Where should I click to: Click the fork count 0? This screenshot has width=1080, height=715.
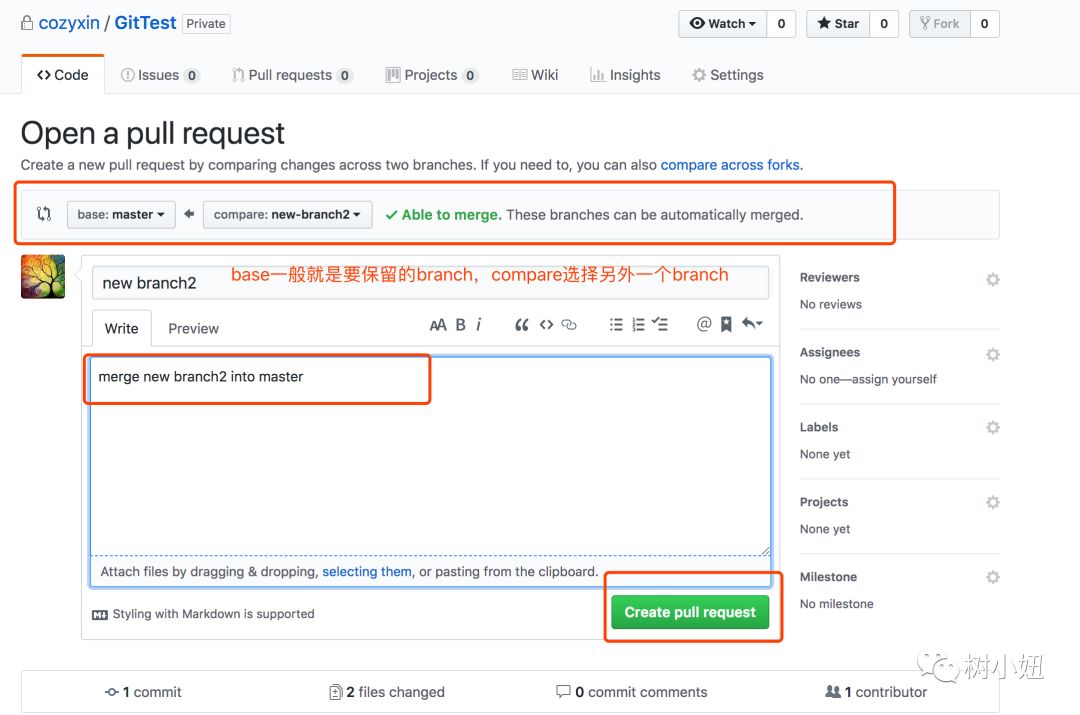click(x=984, y=23)
